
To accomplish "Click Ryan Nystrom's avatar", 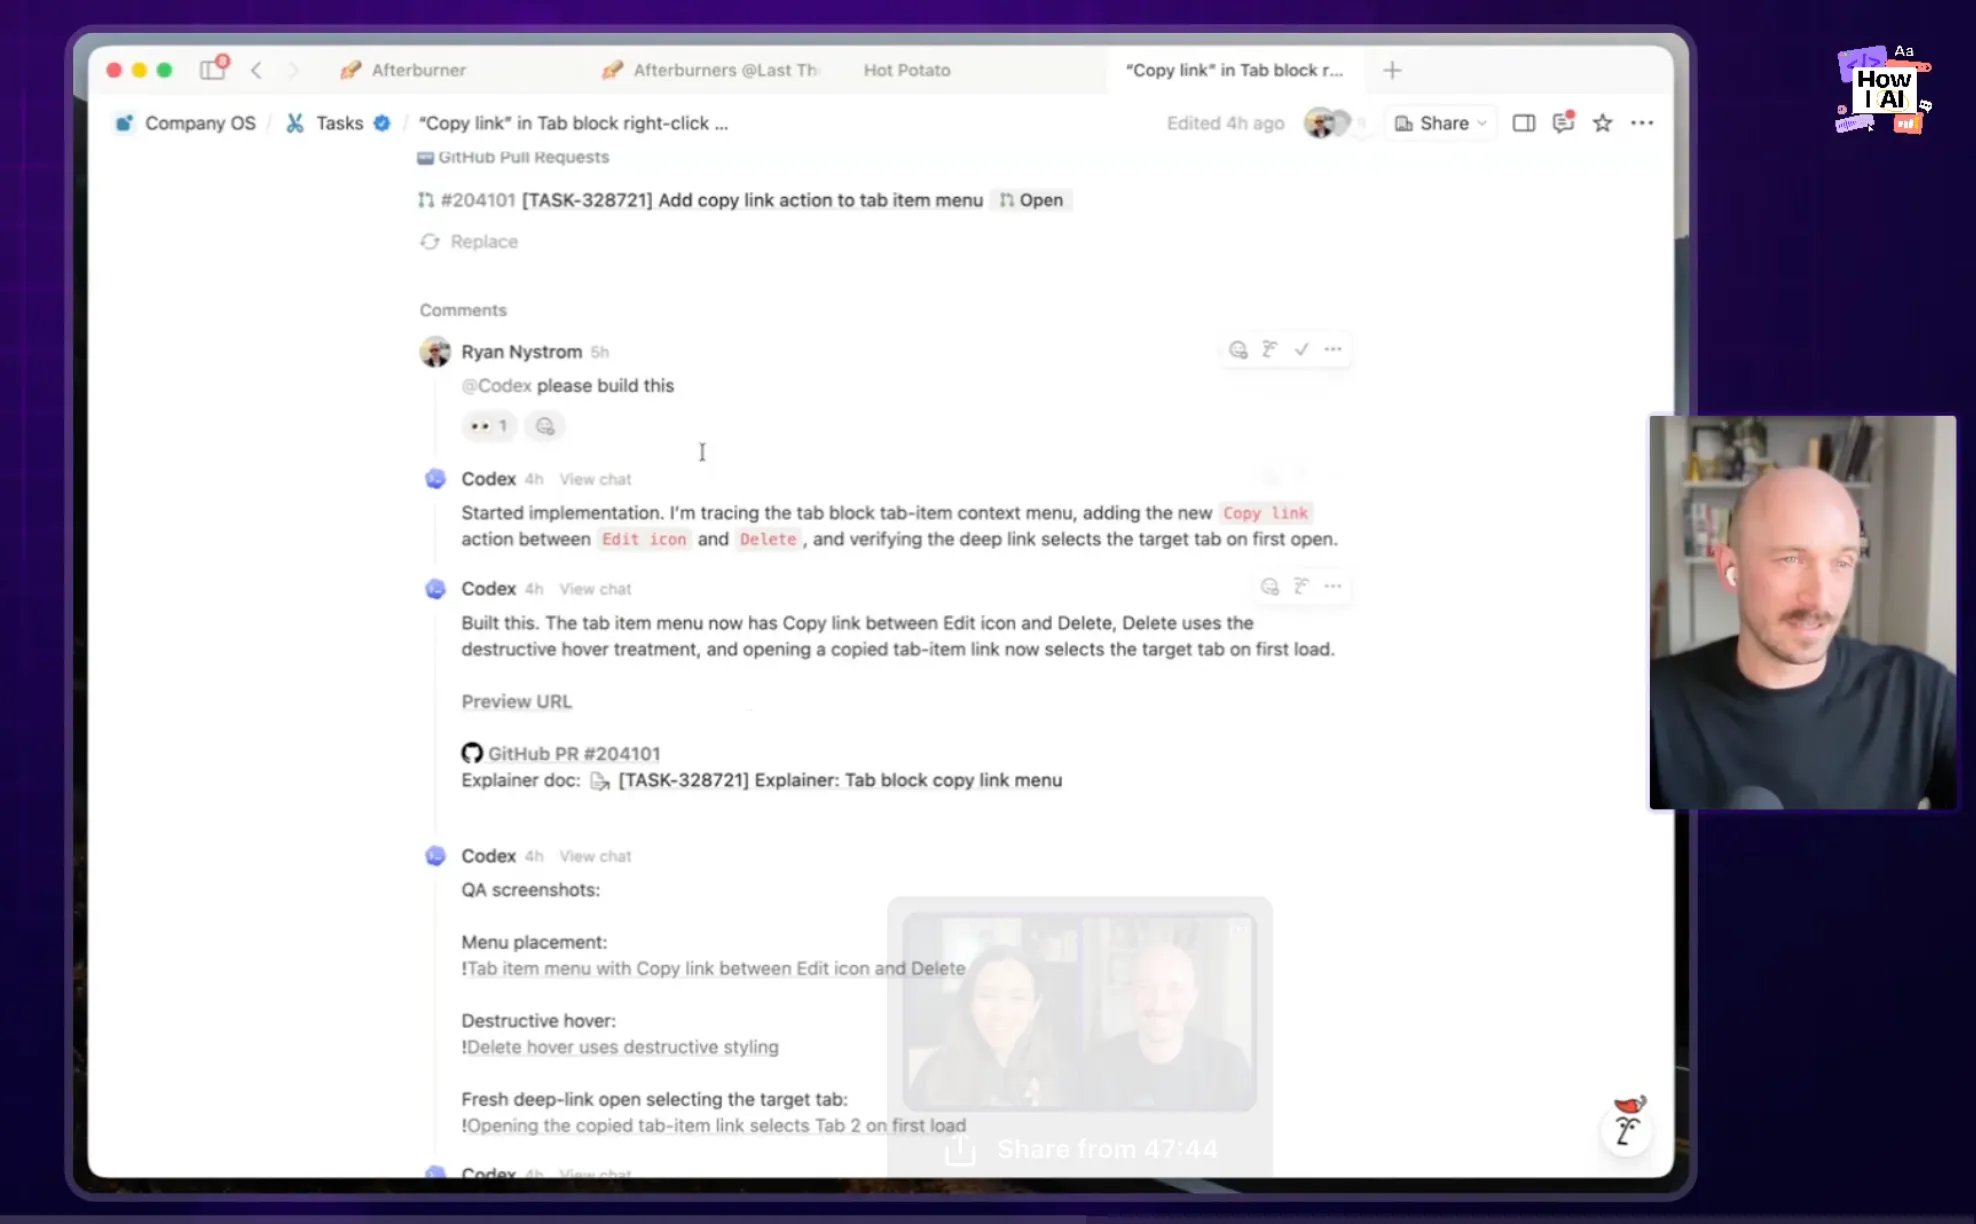I will point(435,352).
